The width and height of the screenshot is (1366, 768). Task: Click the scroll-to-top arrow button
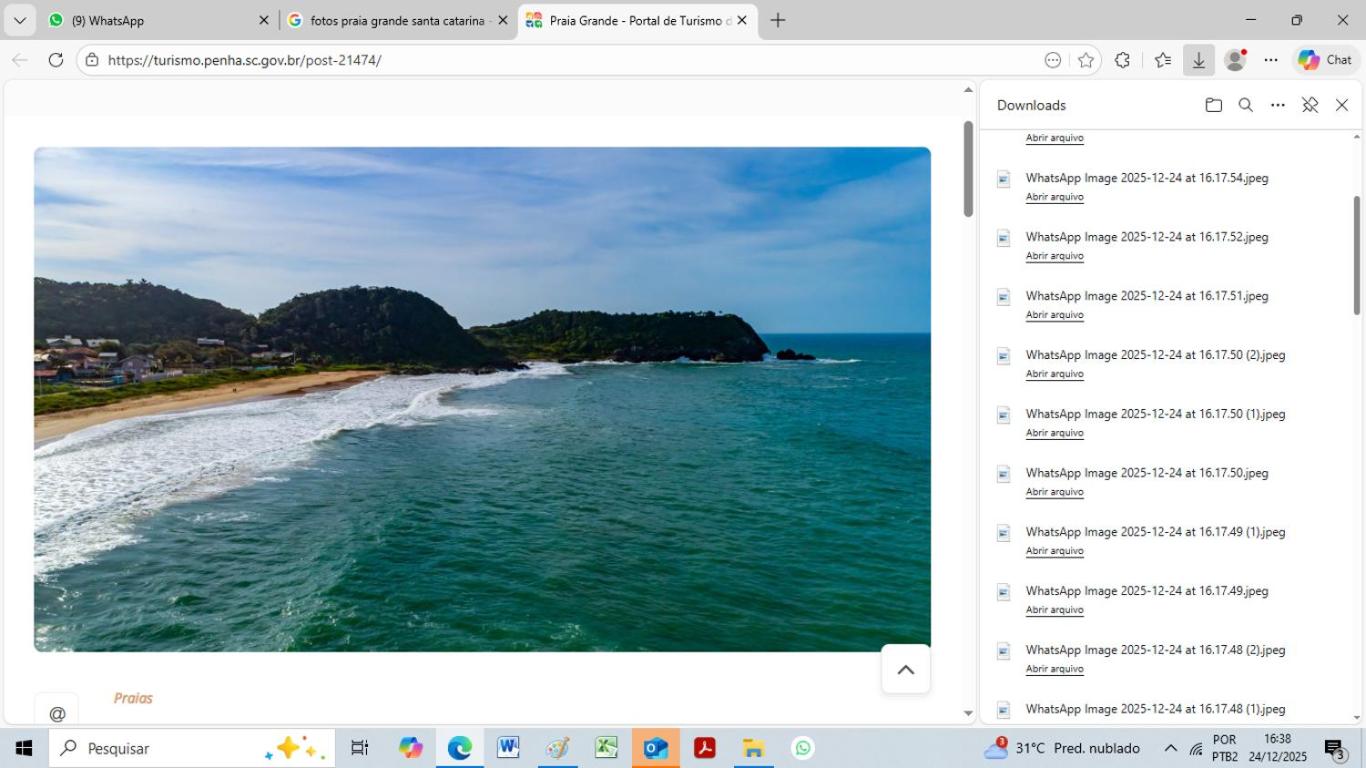point(905,670)
